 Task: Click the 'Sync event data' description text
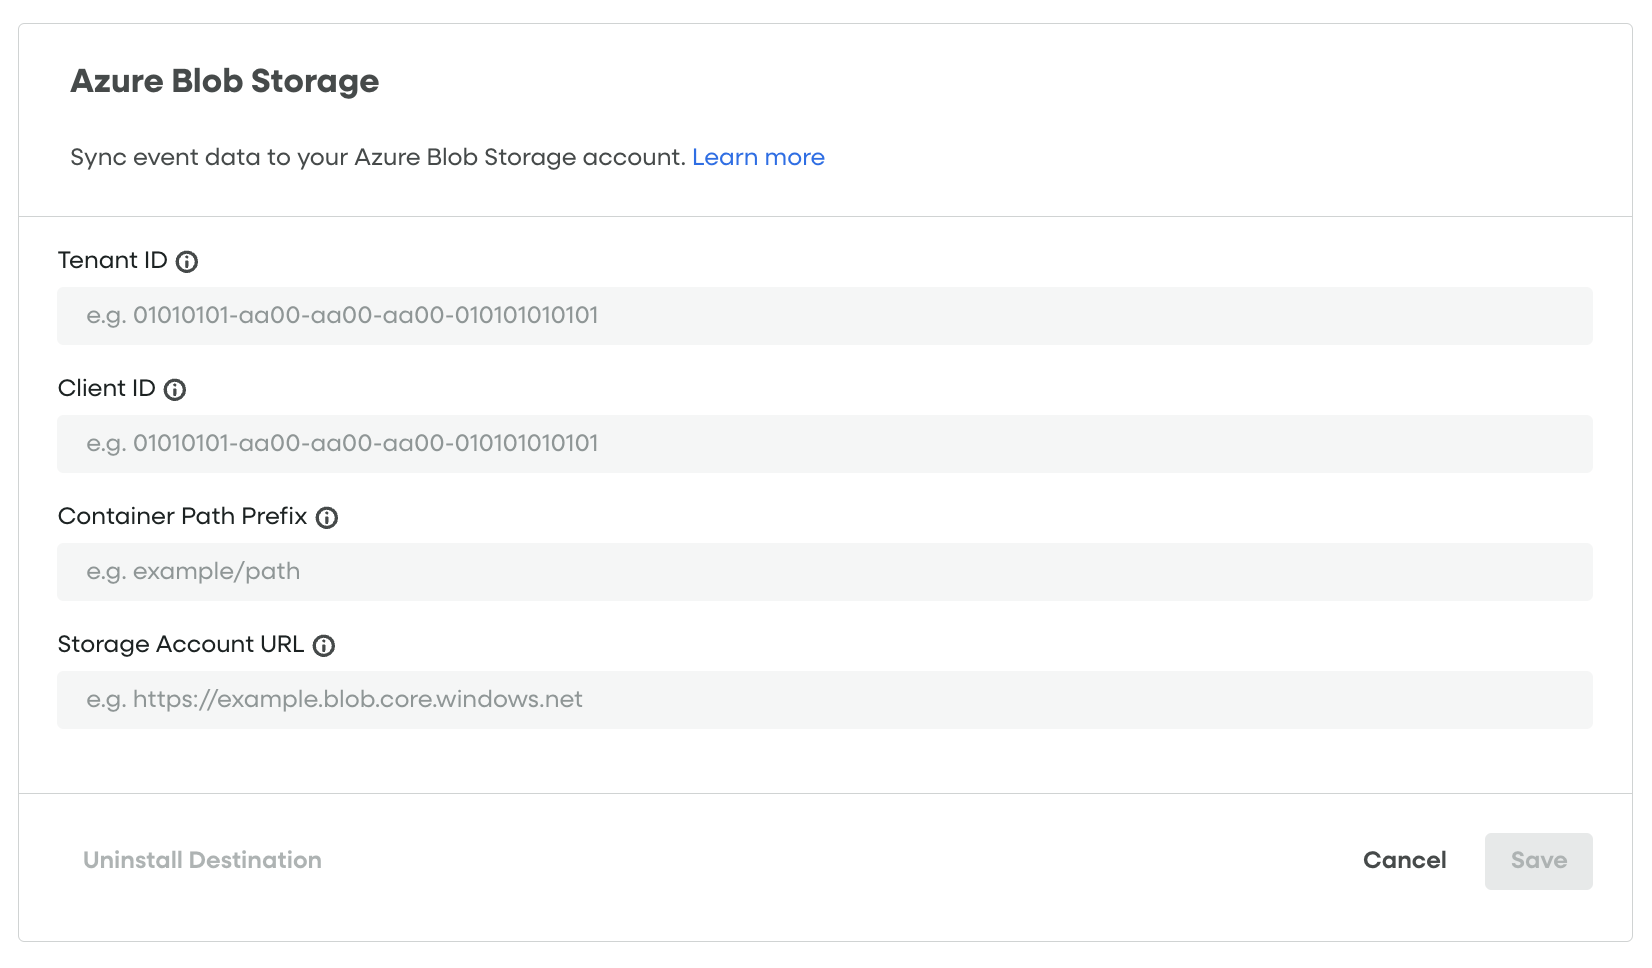point(378,157)
